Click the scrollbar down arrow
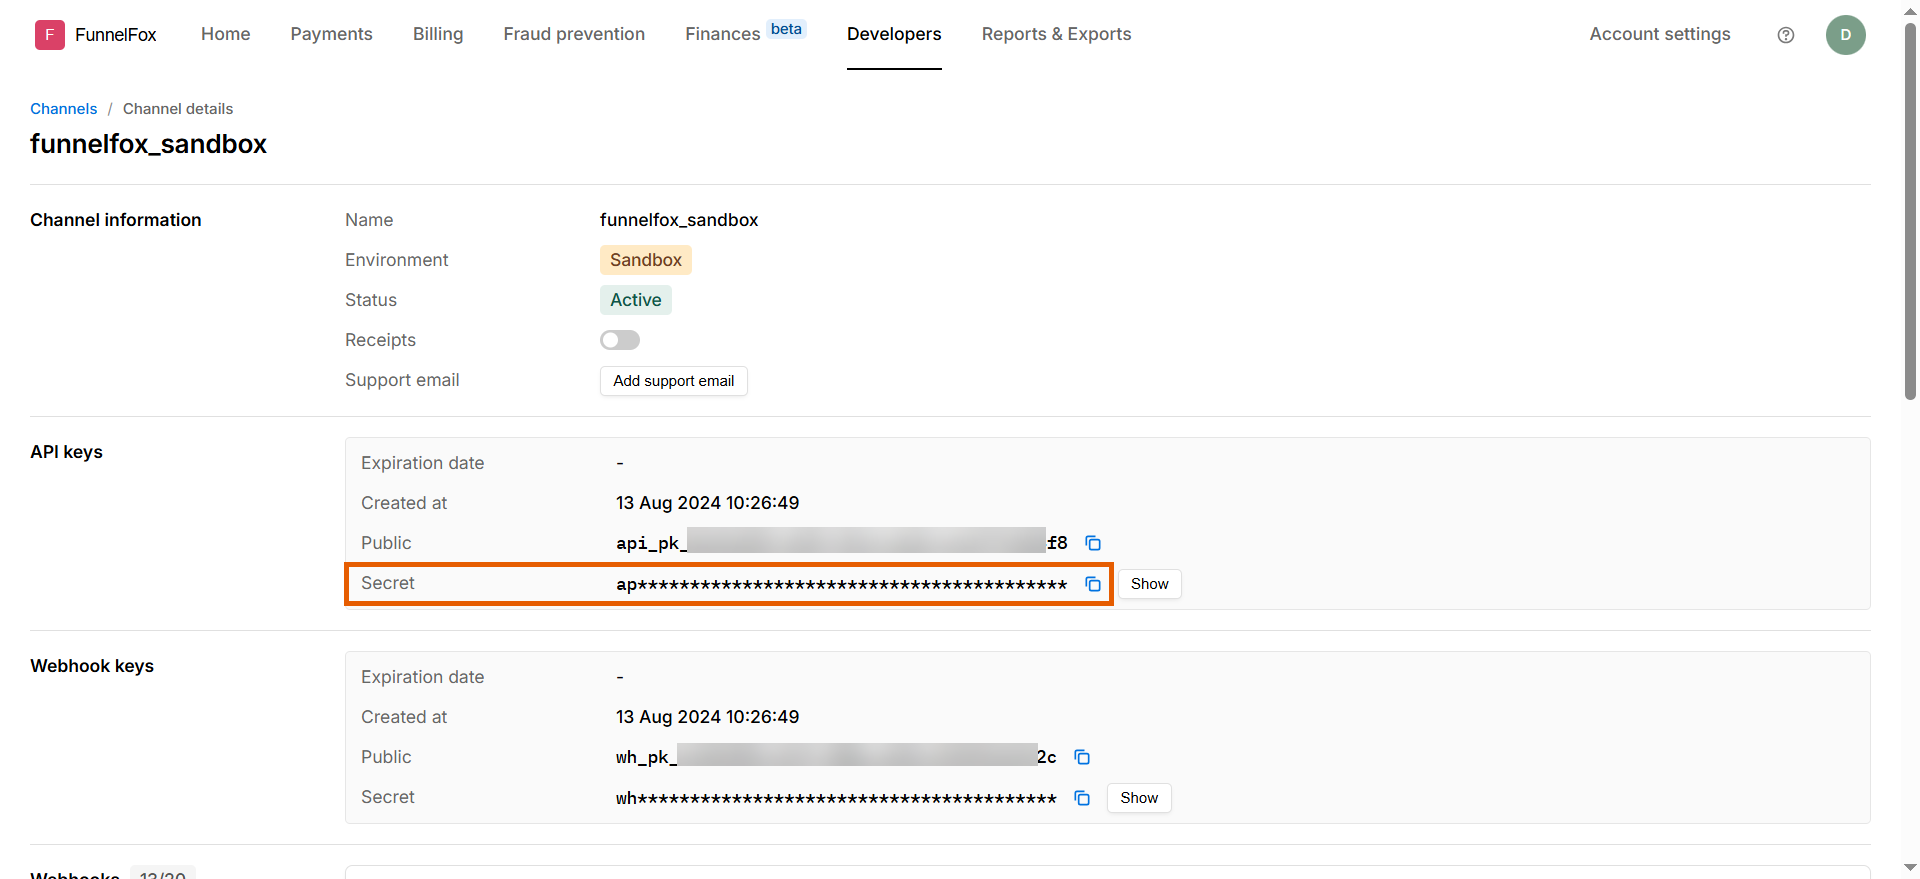This screenshot has width=1920, height=879. point(1910,868)
